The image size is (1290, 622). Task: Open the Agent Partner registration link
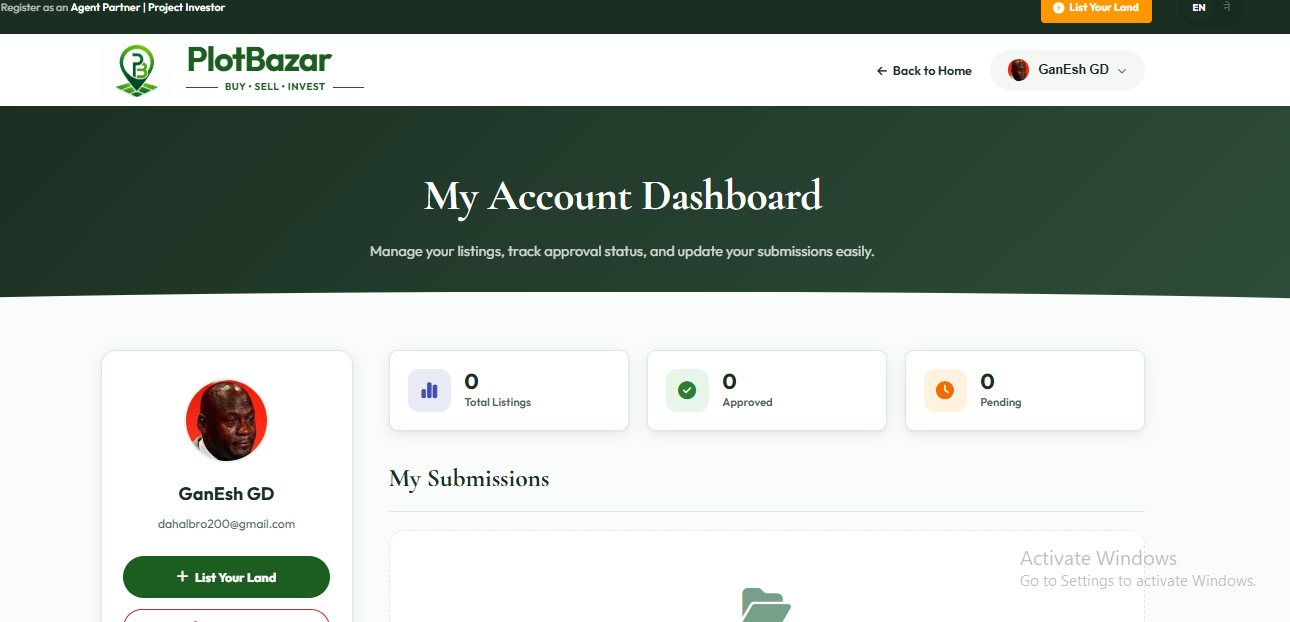pyautogui.click(x=105, y=7)
